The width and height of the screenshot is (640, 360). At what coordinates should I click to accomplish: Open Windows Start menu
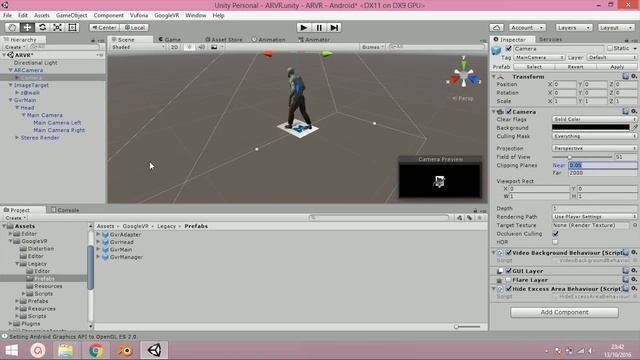click(x=11, y=350)
